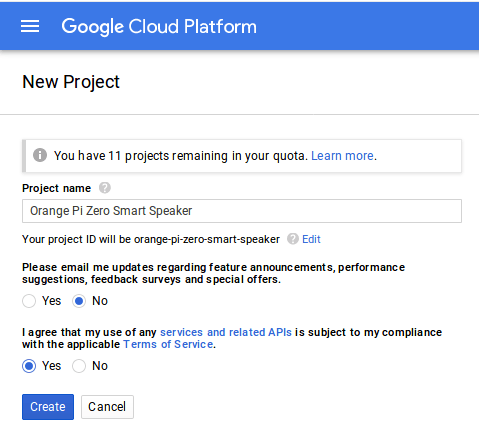Click the Cancel button
Viewport: 479px width, 436px height.
tap(107, 407)
